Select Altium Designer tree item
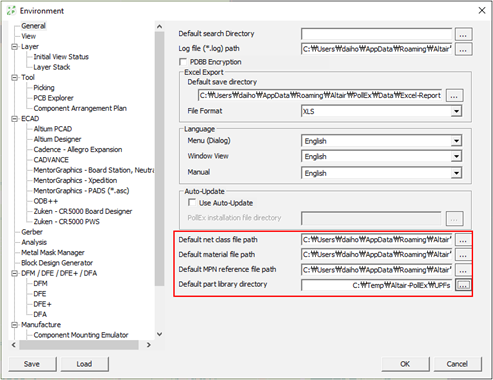Screen dimensions: 493x380 [57, 139]
